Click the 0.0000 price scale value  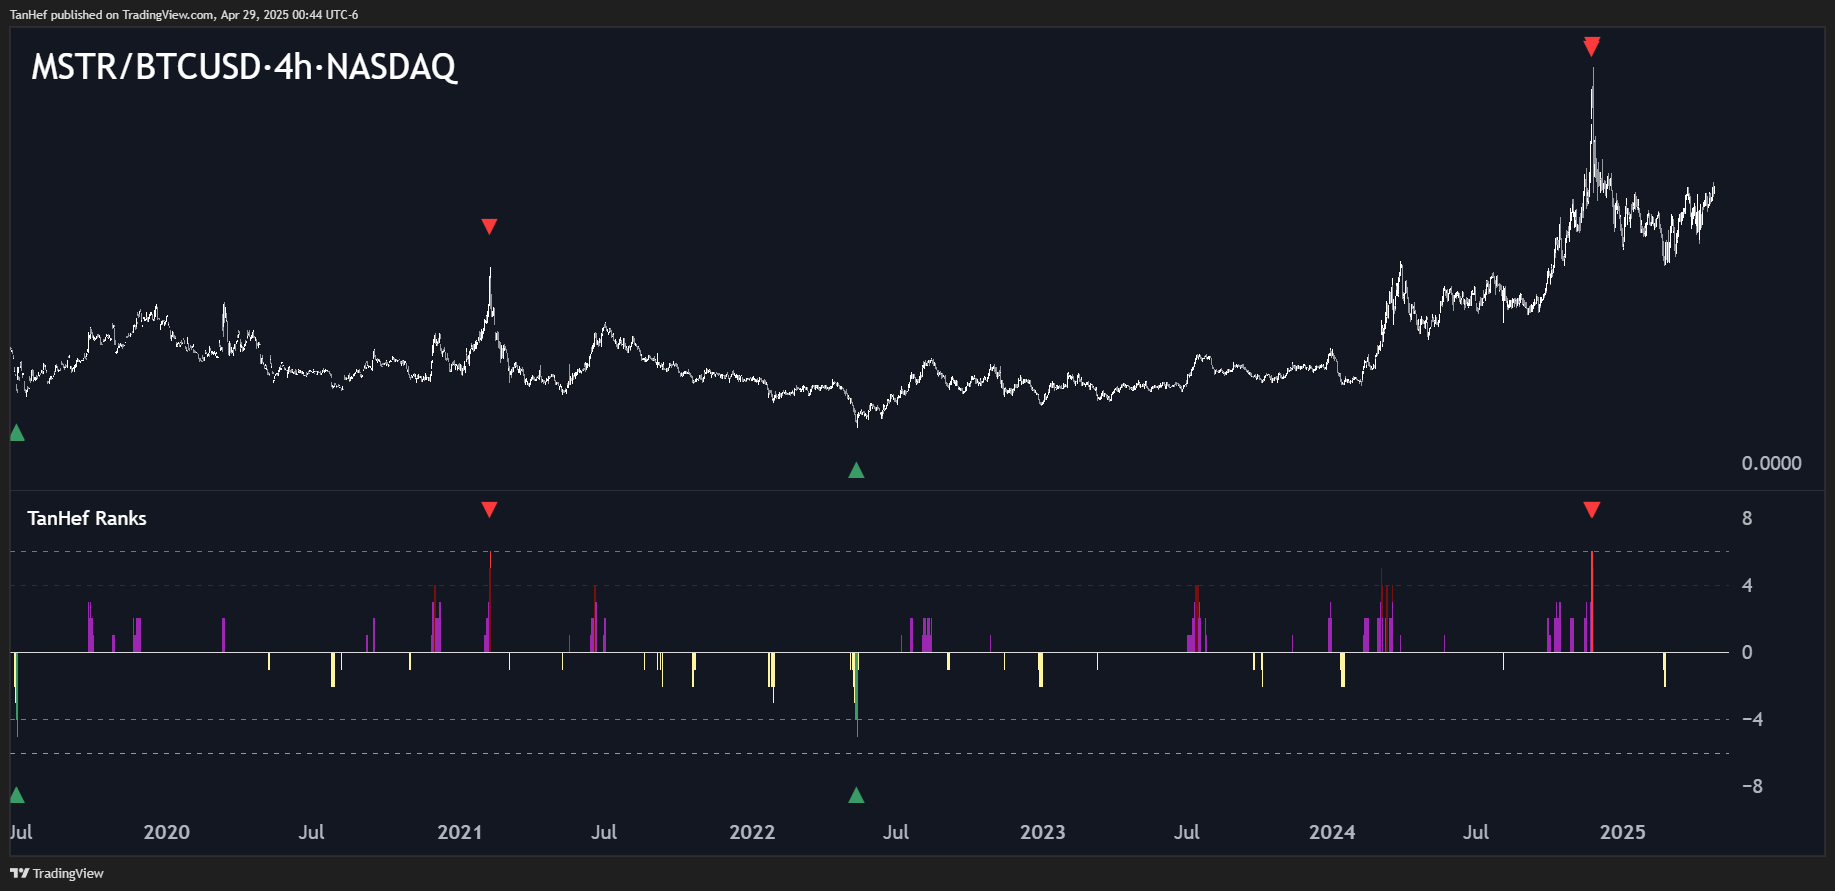pos(1772,463)
